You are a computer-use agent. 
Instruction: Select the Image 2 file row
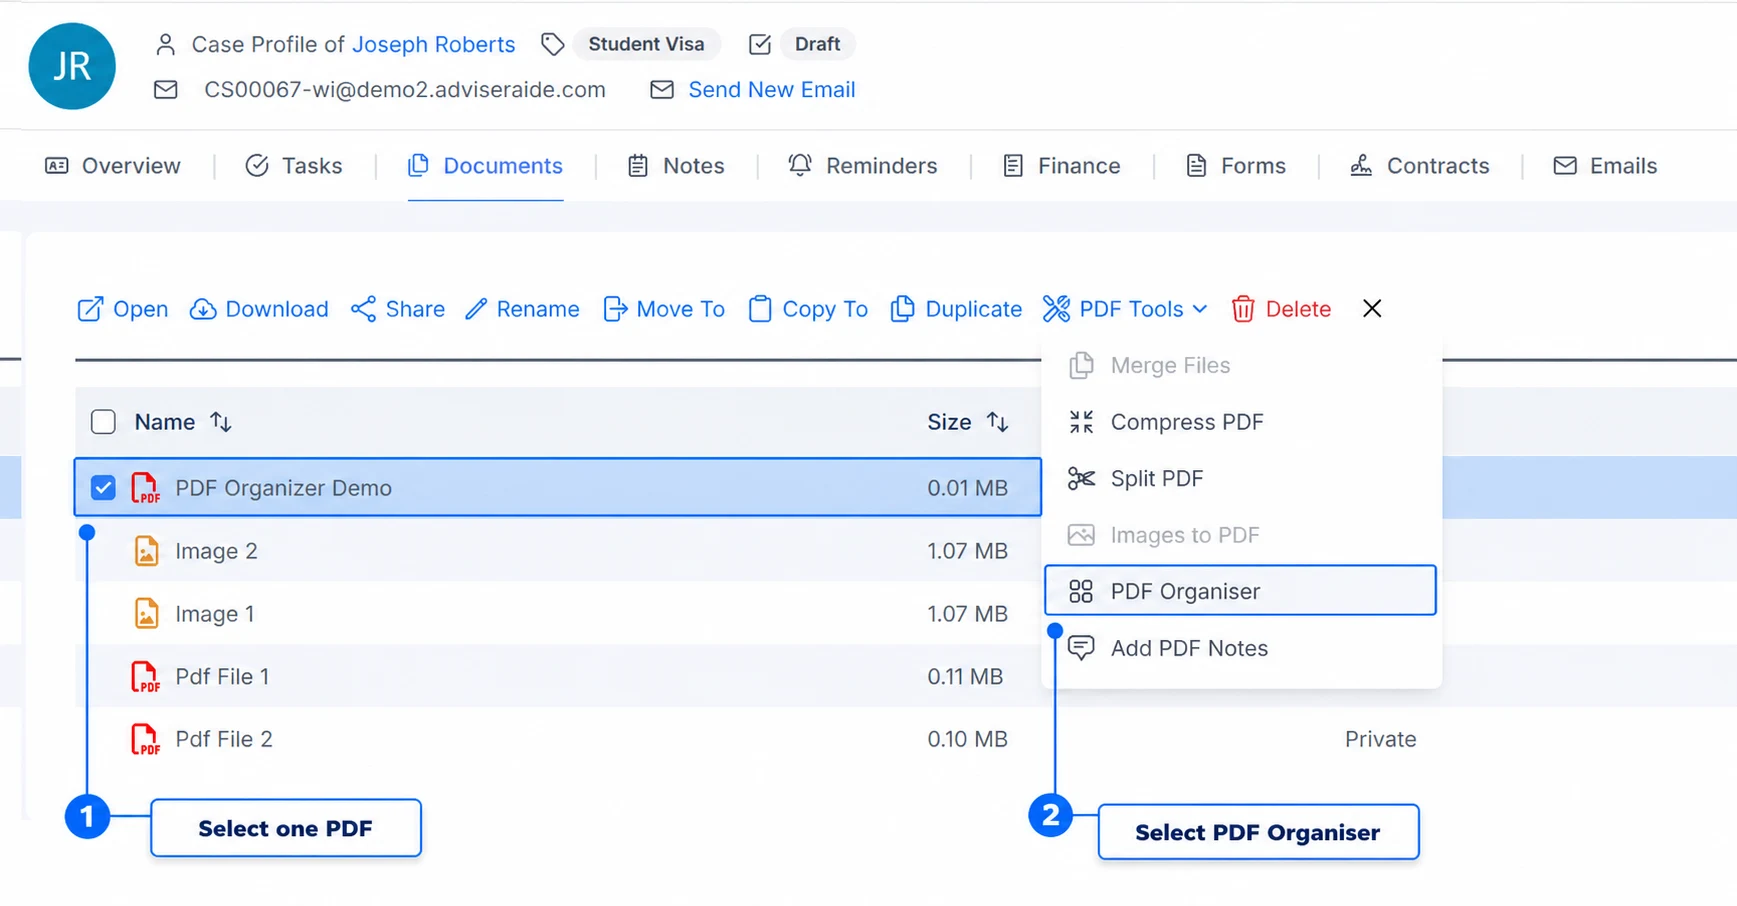click(x=558, y=551)
